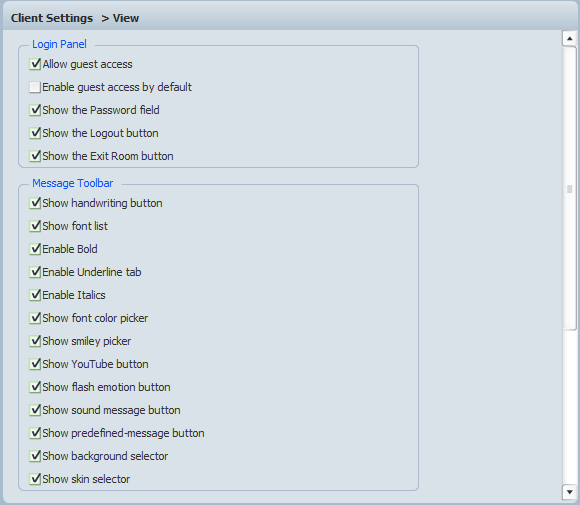Viewport: 580px width, 505px height.
Task: Disable Show the Logout button
Action: pos(35,133)
